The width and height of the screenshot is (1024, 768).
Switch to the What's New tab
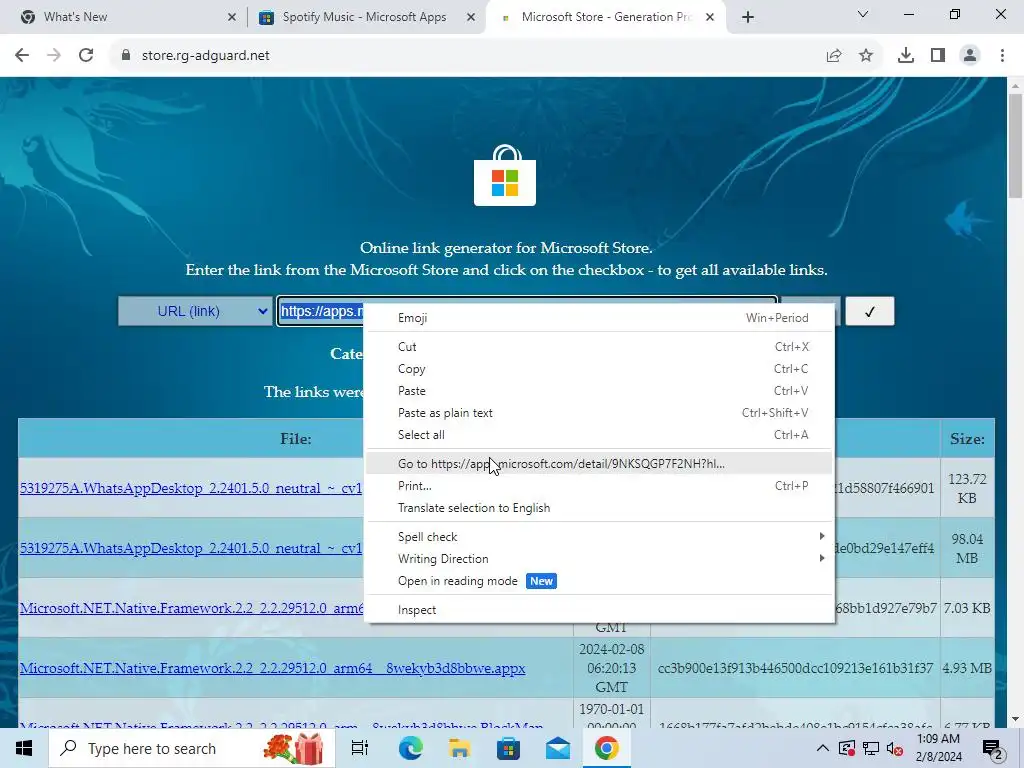tap(123, 17)
